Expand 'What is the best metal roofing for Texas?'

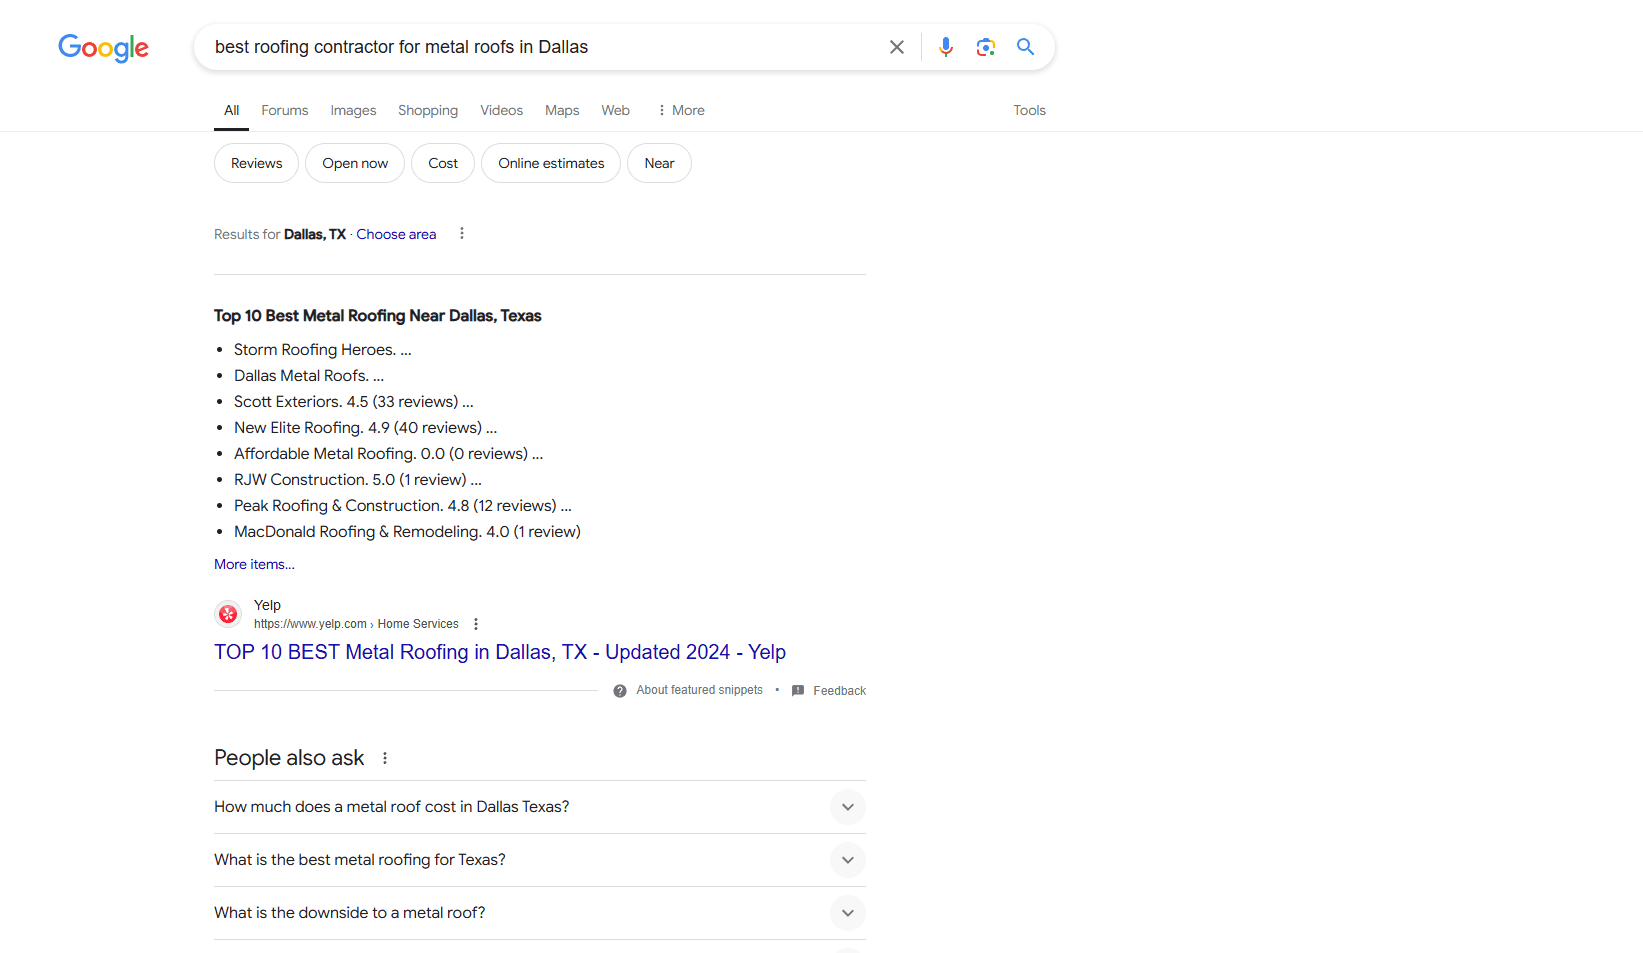pos(540,860)
